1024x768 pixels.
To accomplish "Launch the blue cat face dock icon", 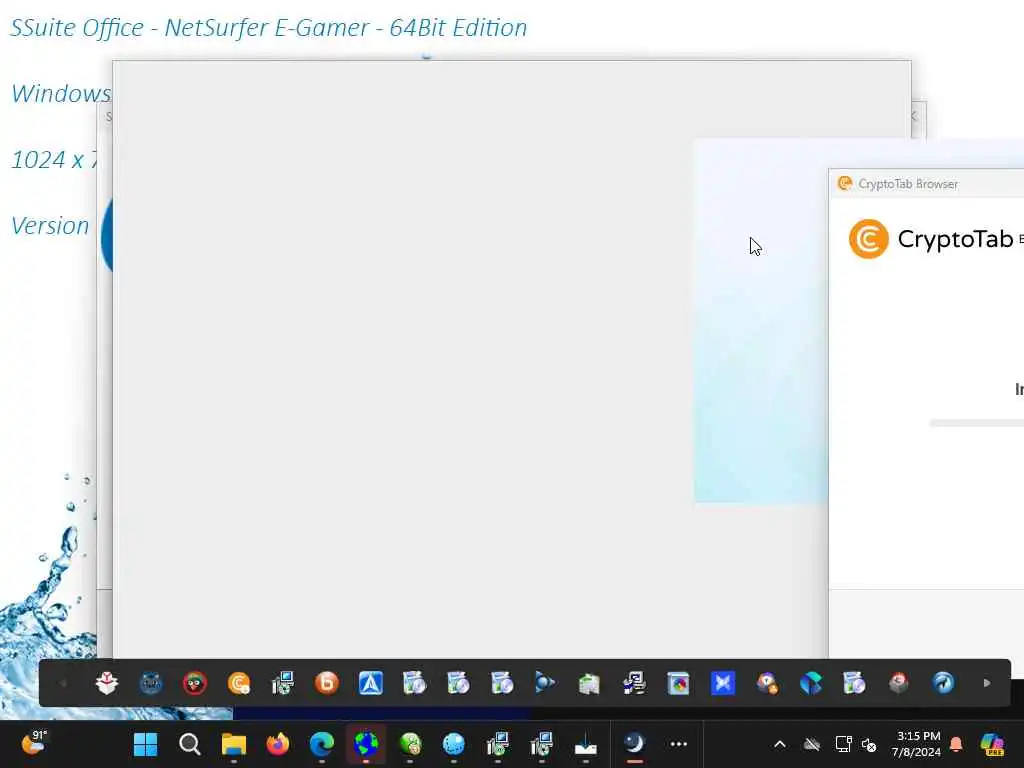I will (151, 683).
